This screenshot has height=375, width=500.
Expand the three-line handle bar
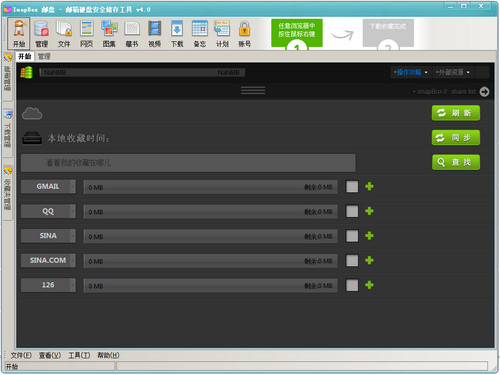[253, 90]
